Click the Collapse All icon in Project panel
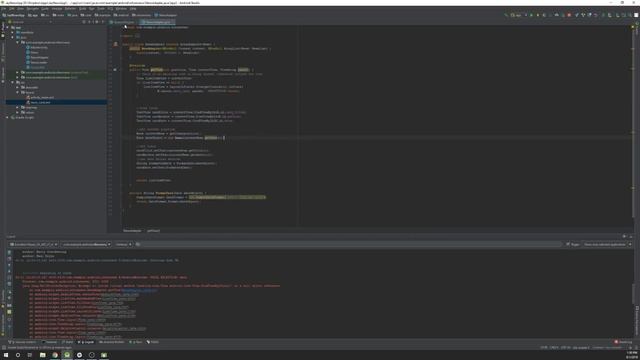The width and height of the screenshot is (640, 360). coord(89,22)
